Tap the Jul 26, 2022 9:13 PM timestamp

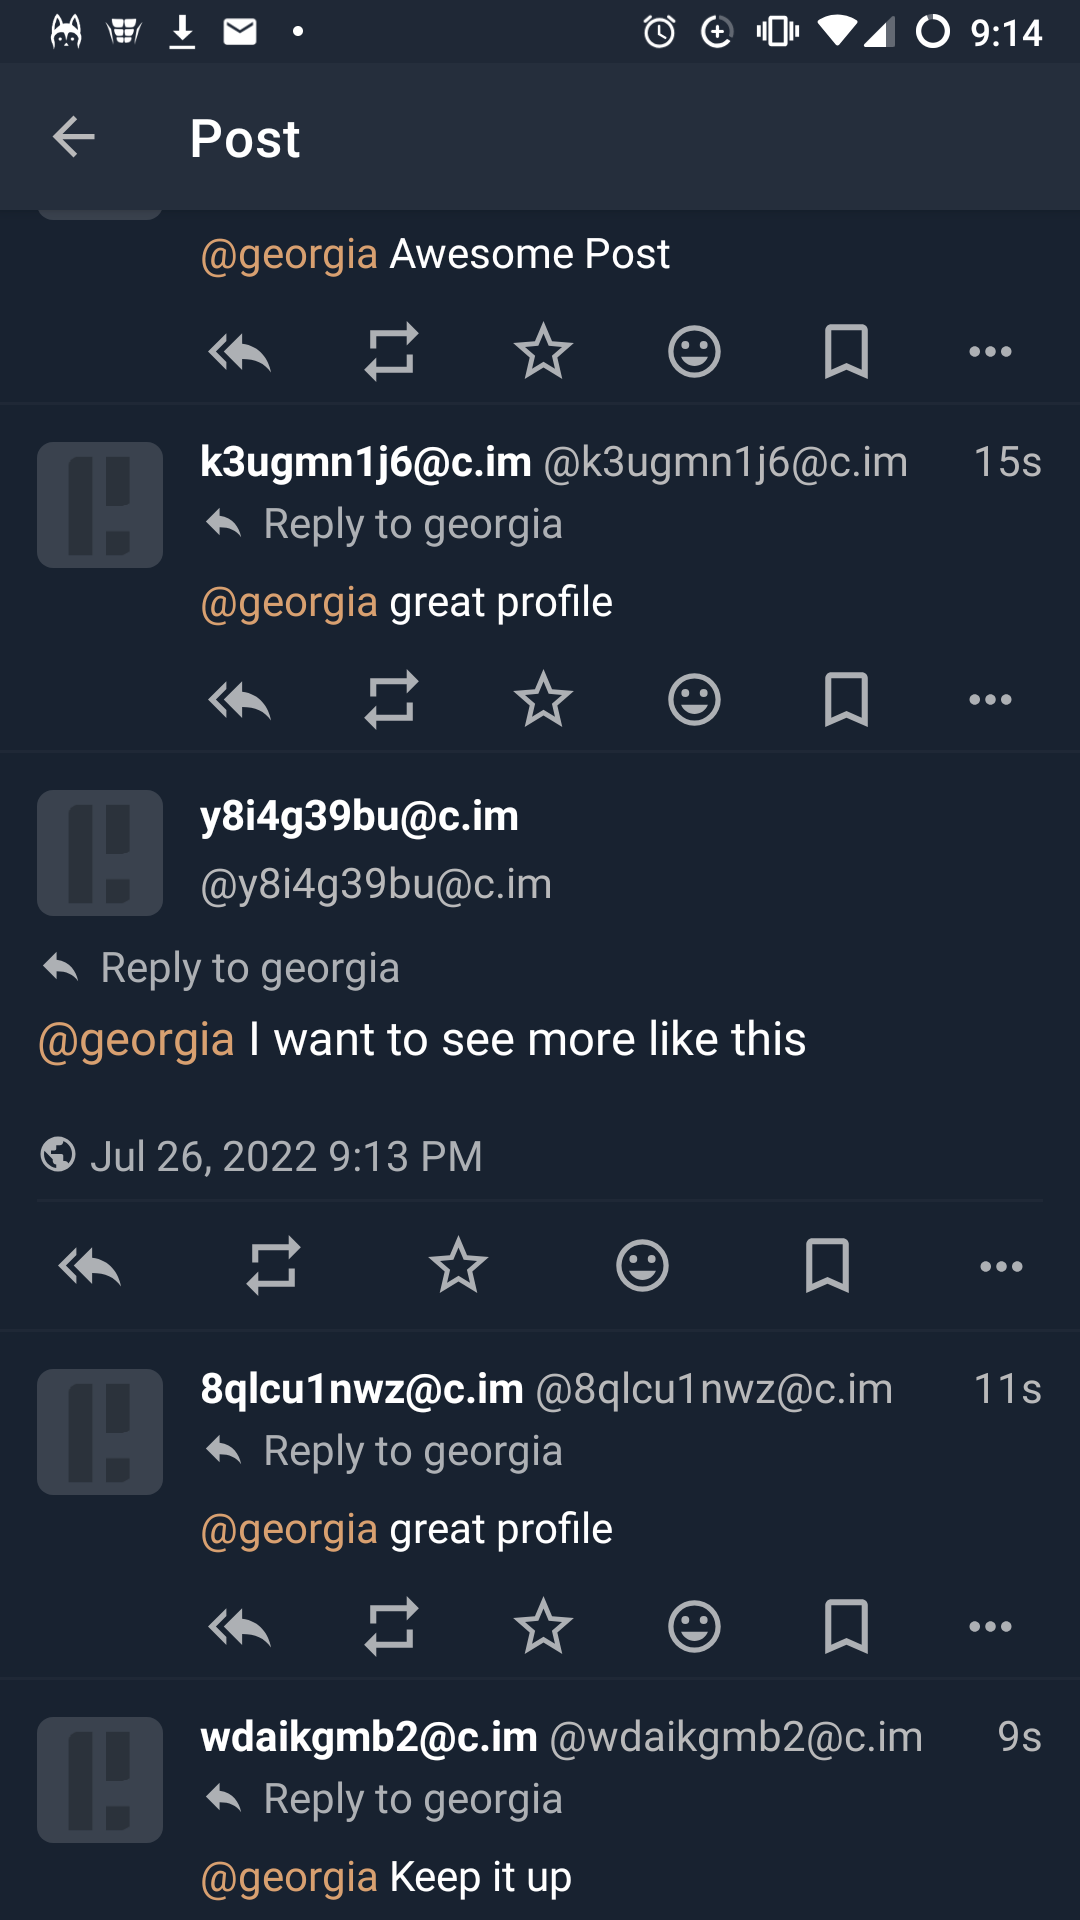[x=286, y=1157]
